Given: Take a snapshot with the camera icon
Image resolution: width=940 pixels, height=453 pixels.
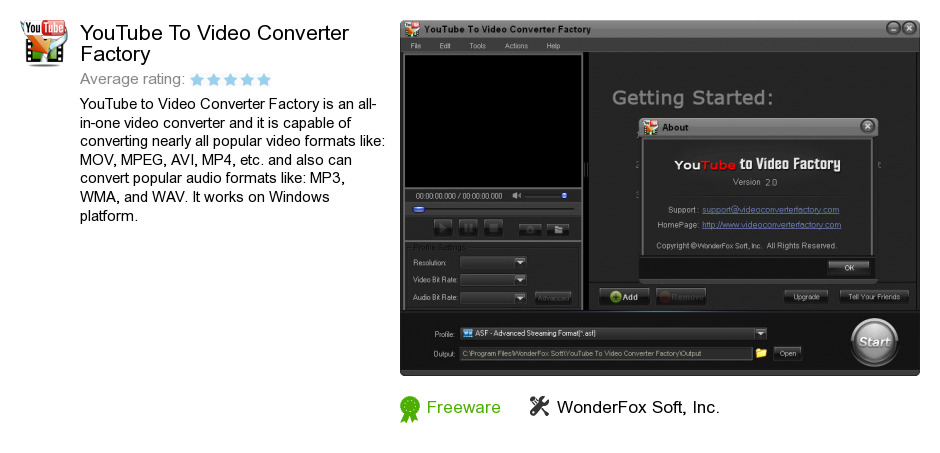Looking at the screenshot, I should pos(530,229).
